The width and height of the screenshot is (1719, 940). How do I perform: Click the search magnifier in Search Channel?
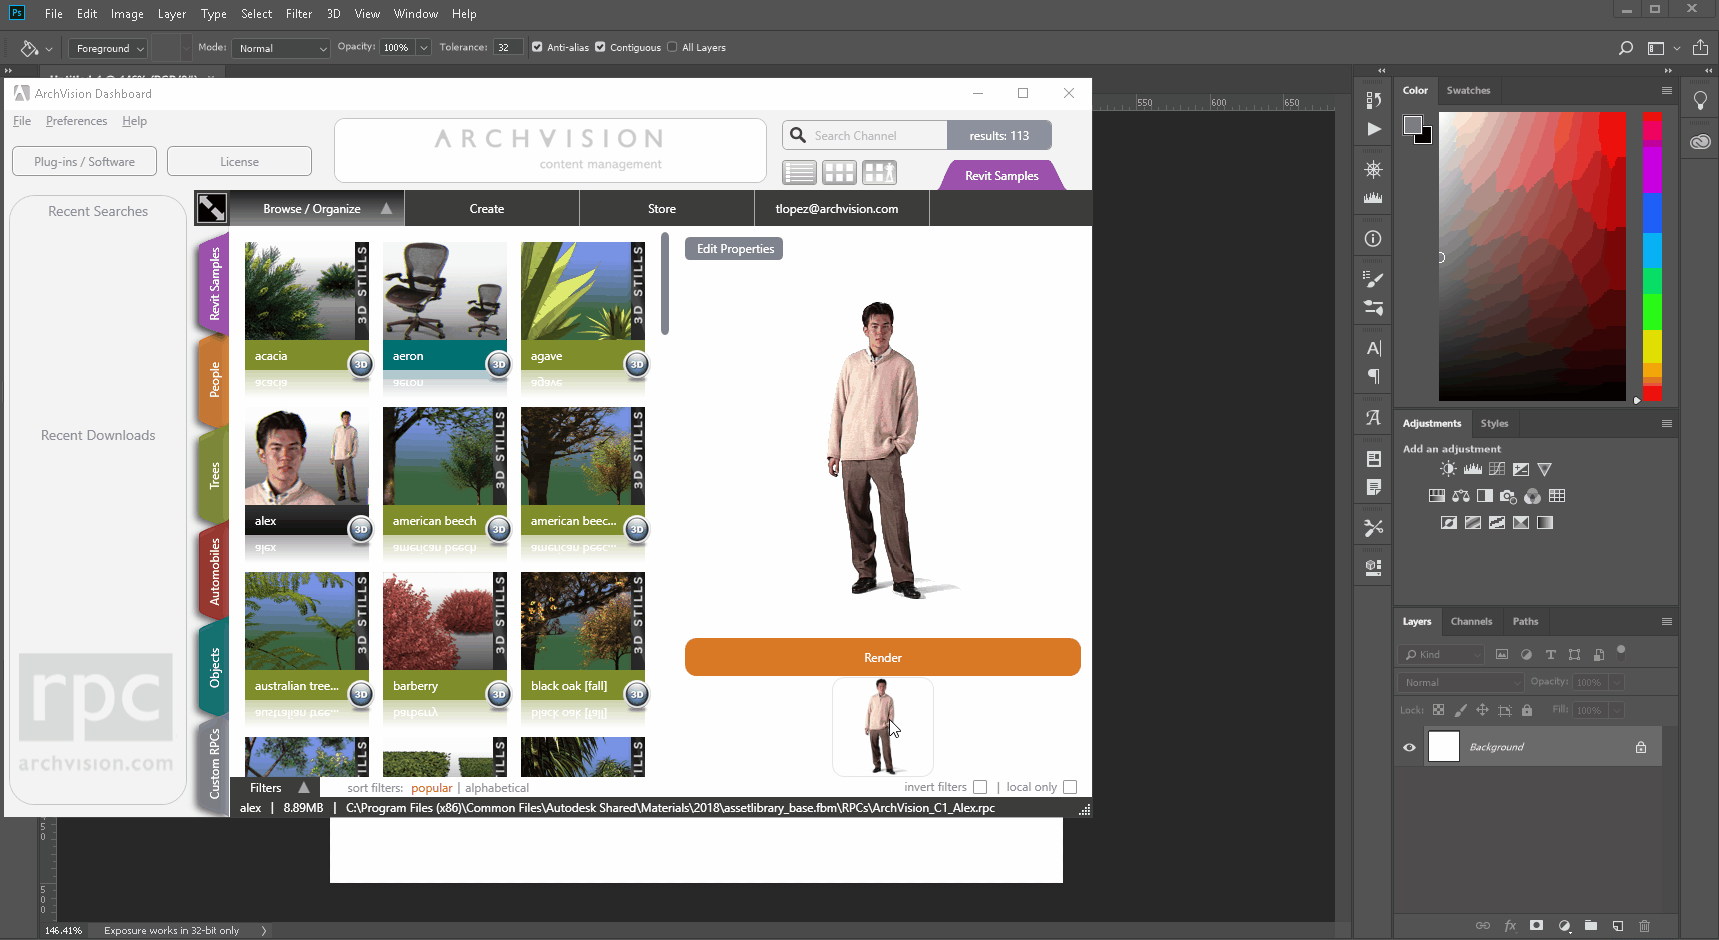click(x=797, y=135)
